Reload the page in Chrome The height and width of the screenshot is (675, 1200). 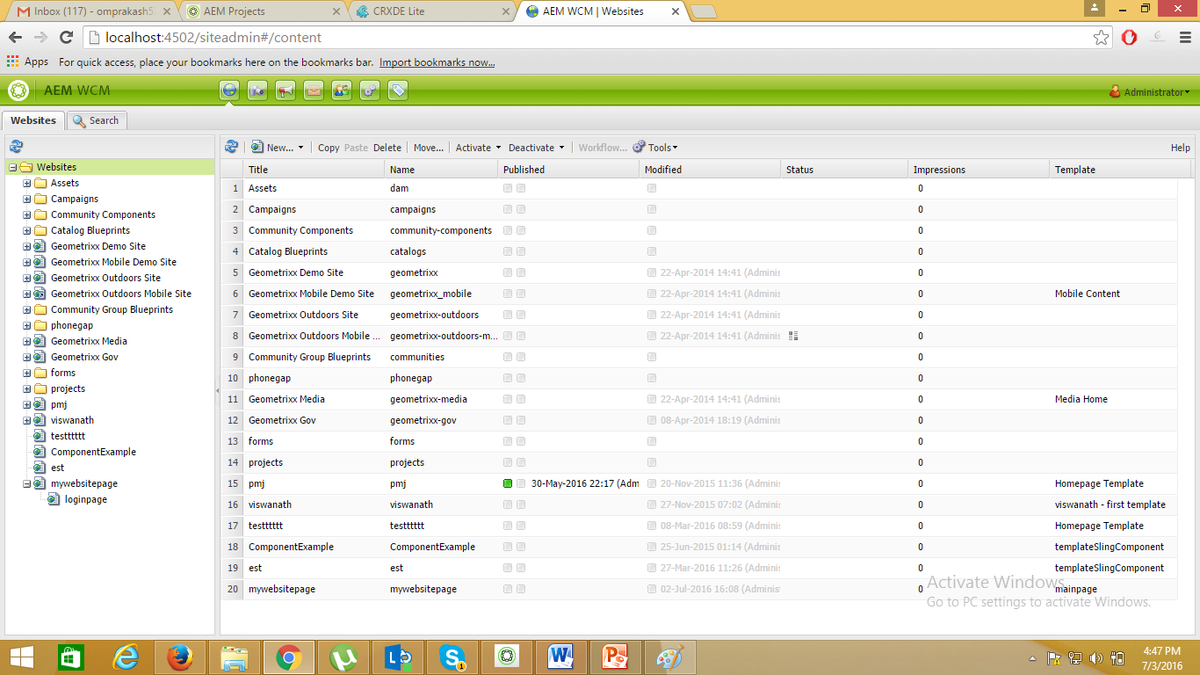66,38
